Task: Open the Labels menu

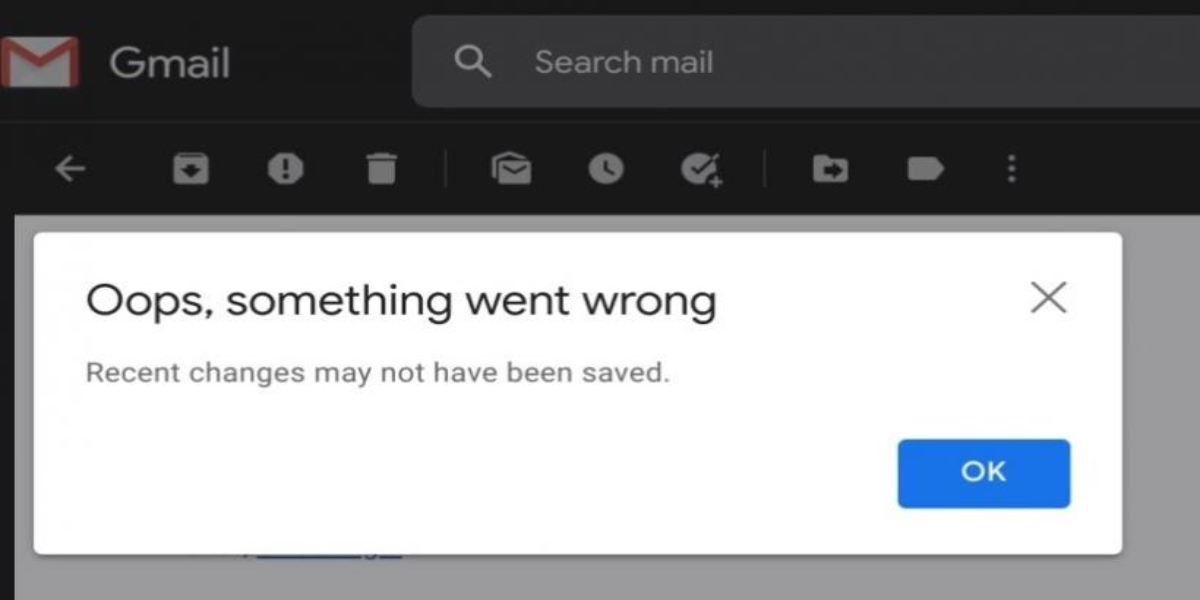Action: pyautogui.click(x=925, y=169)
